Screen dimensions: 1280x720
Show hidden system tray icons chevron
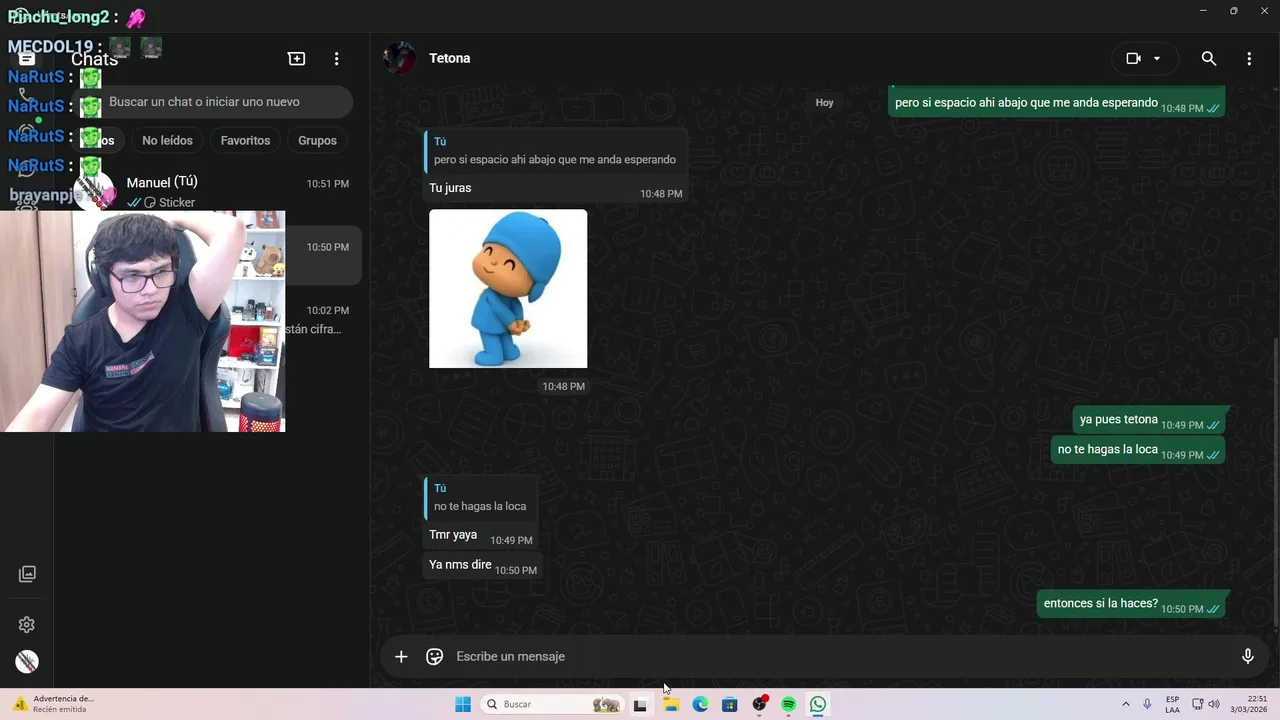coord(1126,704)
